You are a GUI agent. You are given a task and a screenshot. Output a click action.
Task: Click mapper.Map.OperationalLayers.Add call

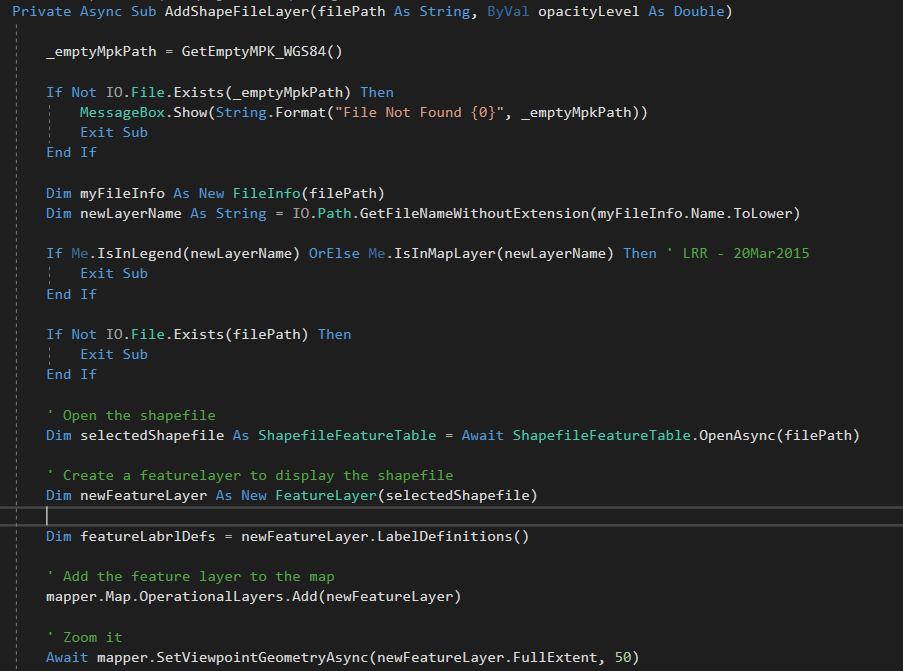253,597
